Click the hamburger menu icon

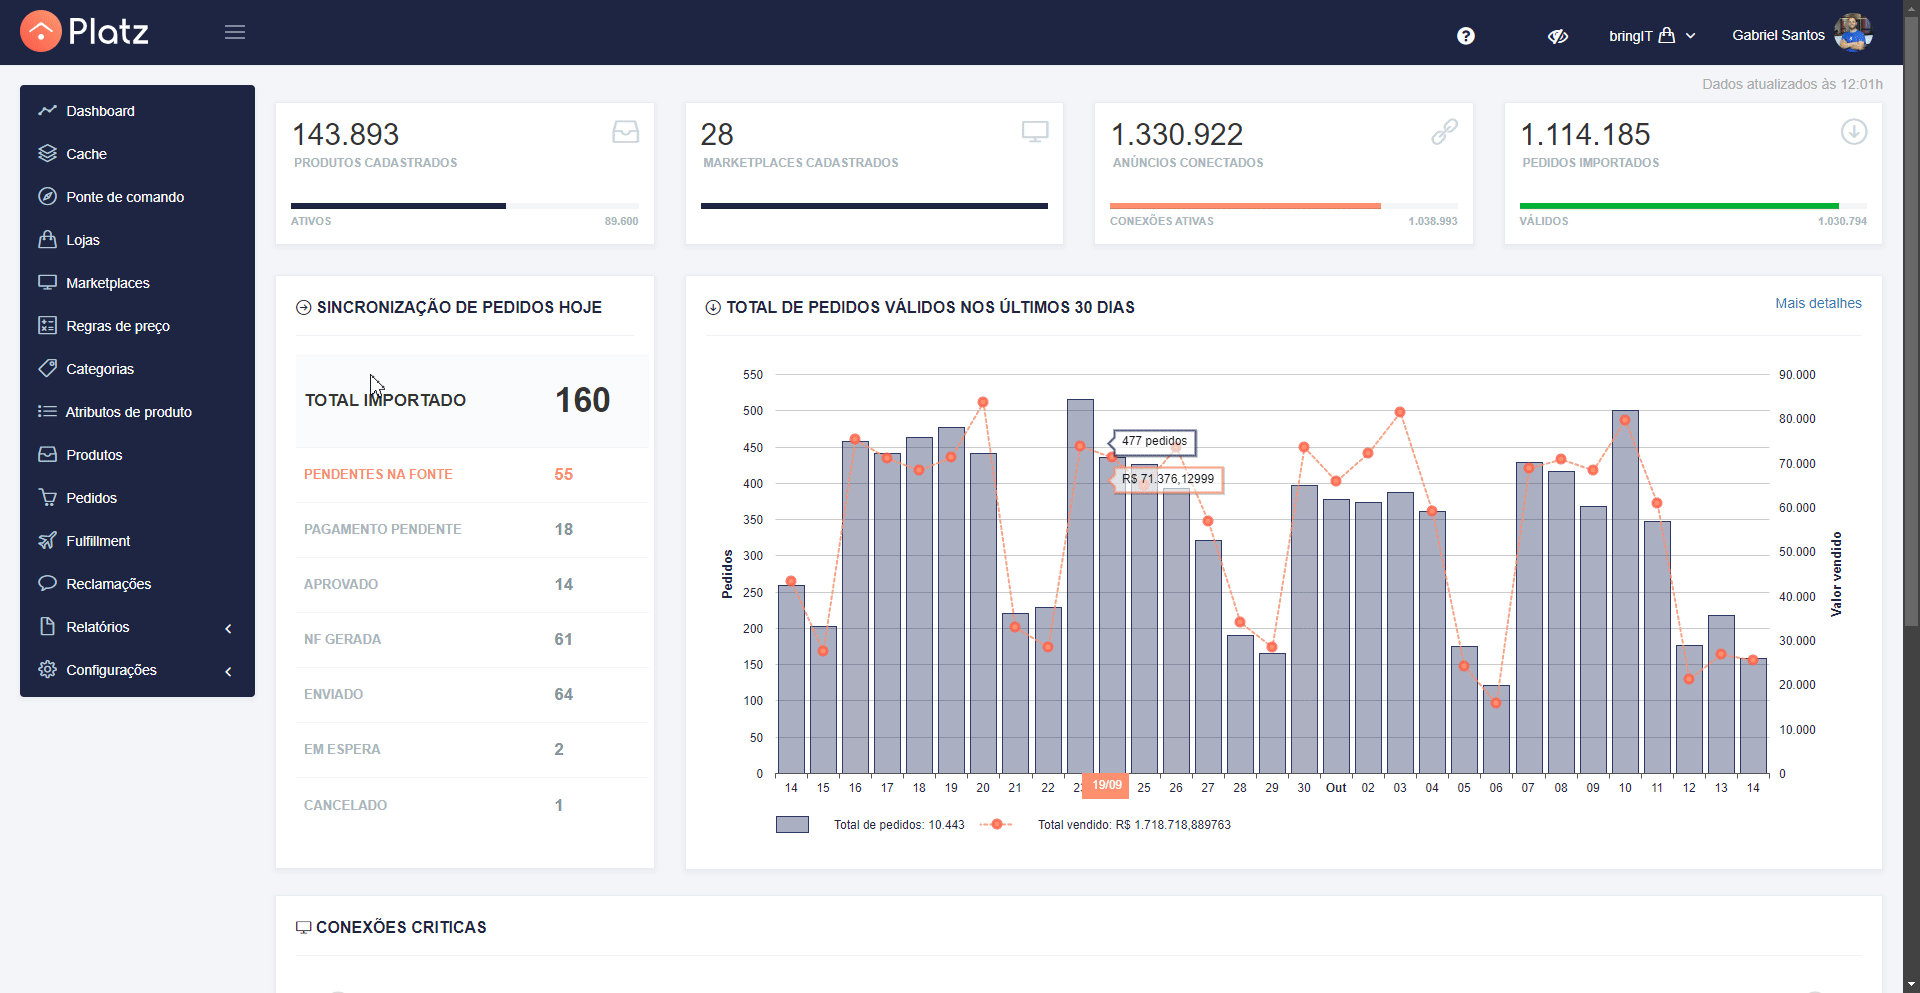click(235, 33)
